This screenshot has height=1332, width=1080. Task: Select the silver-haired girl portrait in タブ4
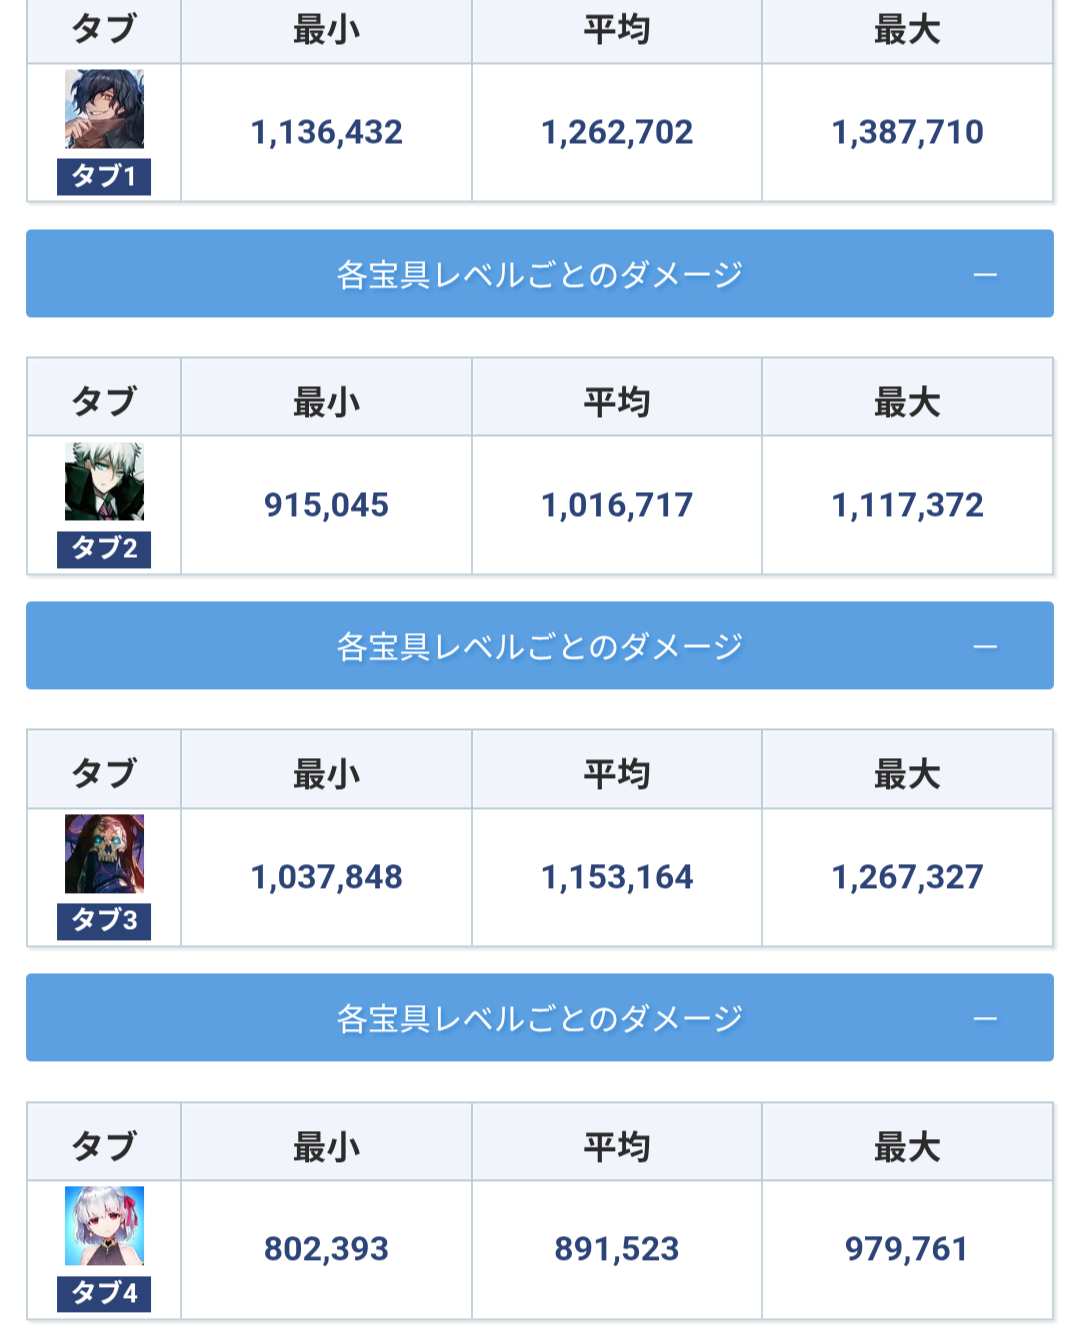104,1225
